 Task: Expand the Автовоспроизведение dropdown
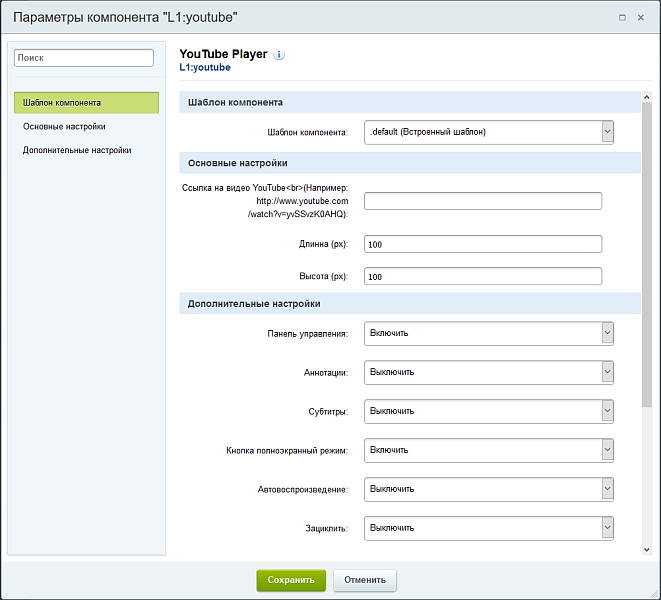click(488, 489)
